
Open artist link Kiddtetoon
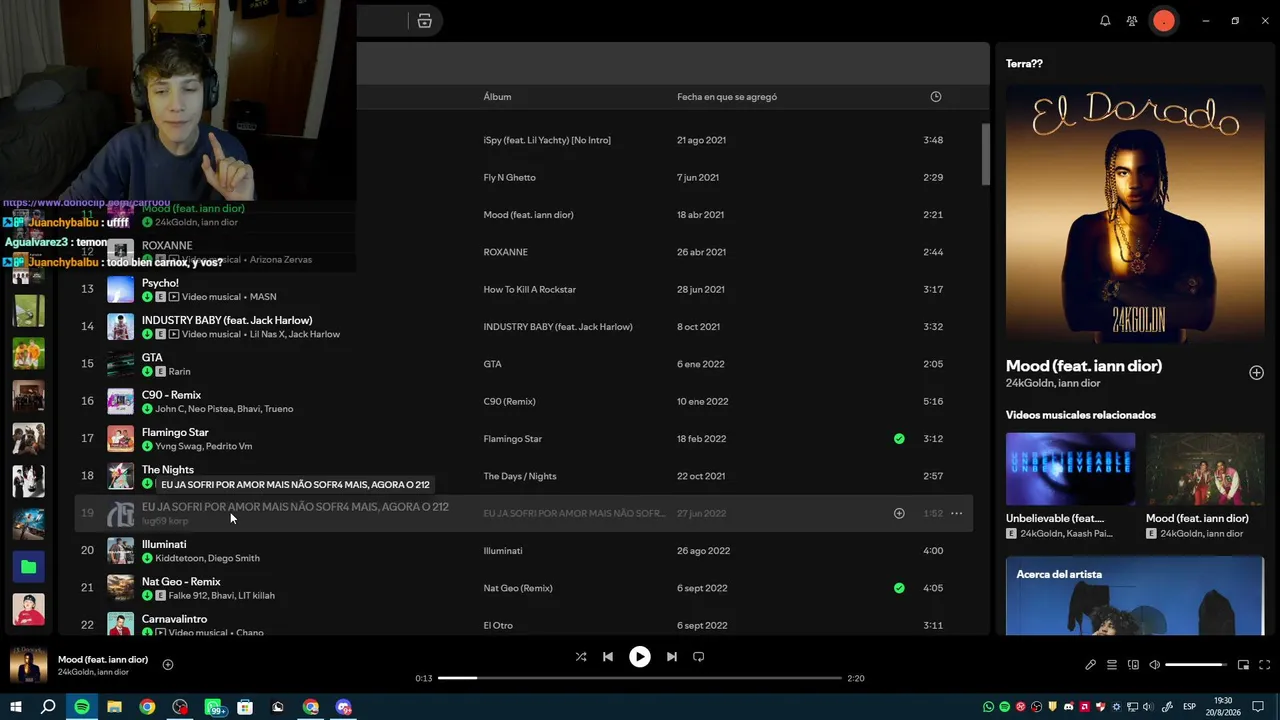179,558
